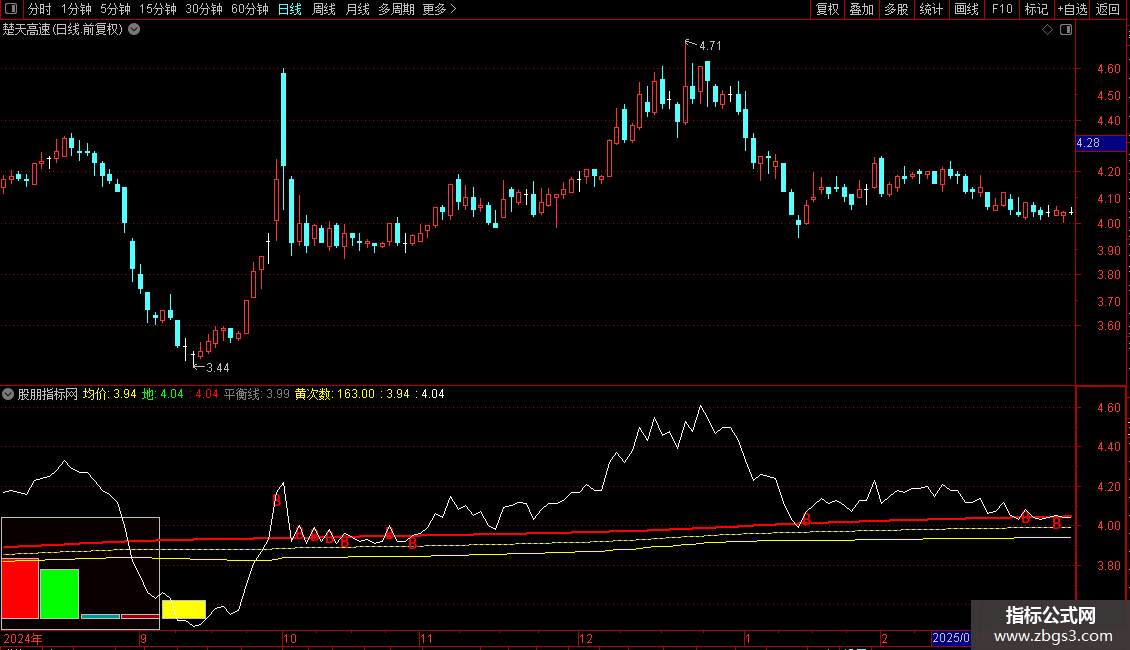Select the 30分钟 period
Screen dimensions: 1130x650
204,9
